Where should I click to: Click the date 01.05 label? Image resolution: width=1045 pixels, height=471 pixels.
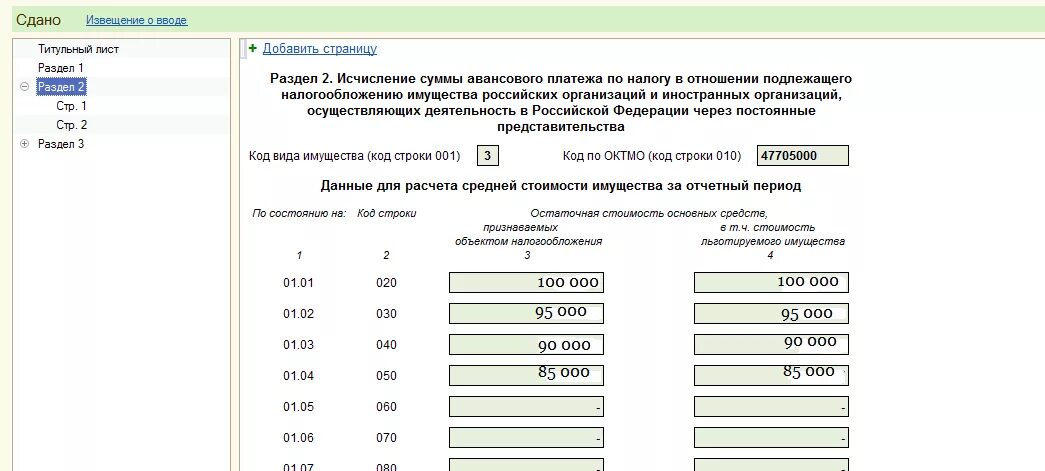click(298, 407)
